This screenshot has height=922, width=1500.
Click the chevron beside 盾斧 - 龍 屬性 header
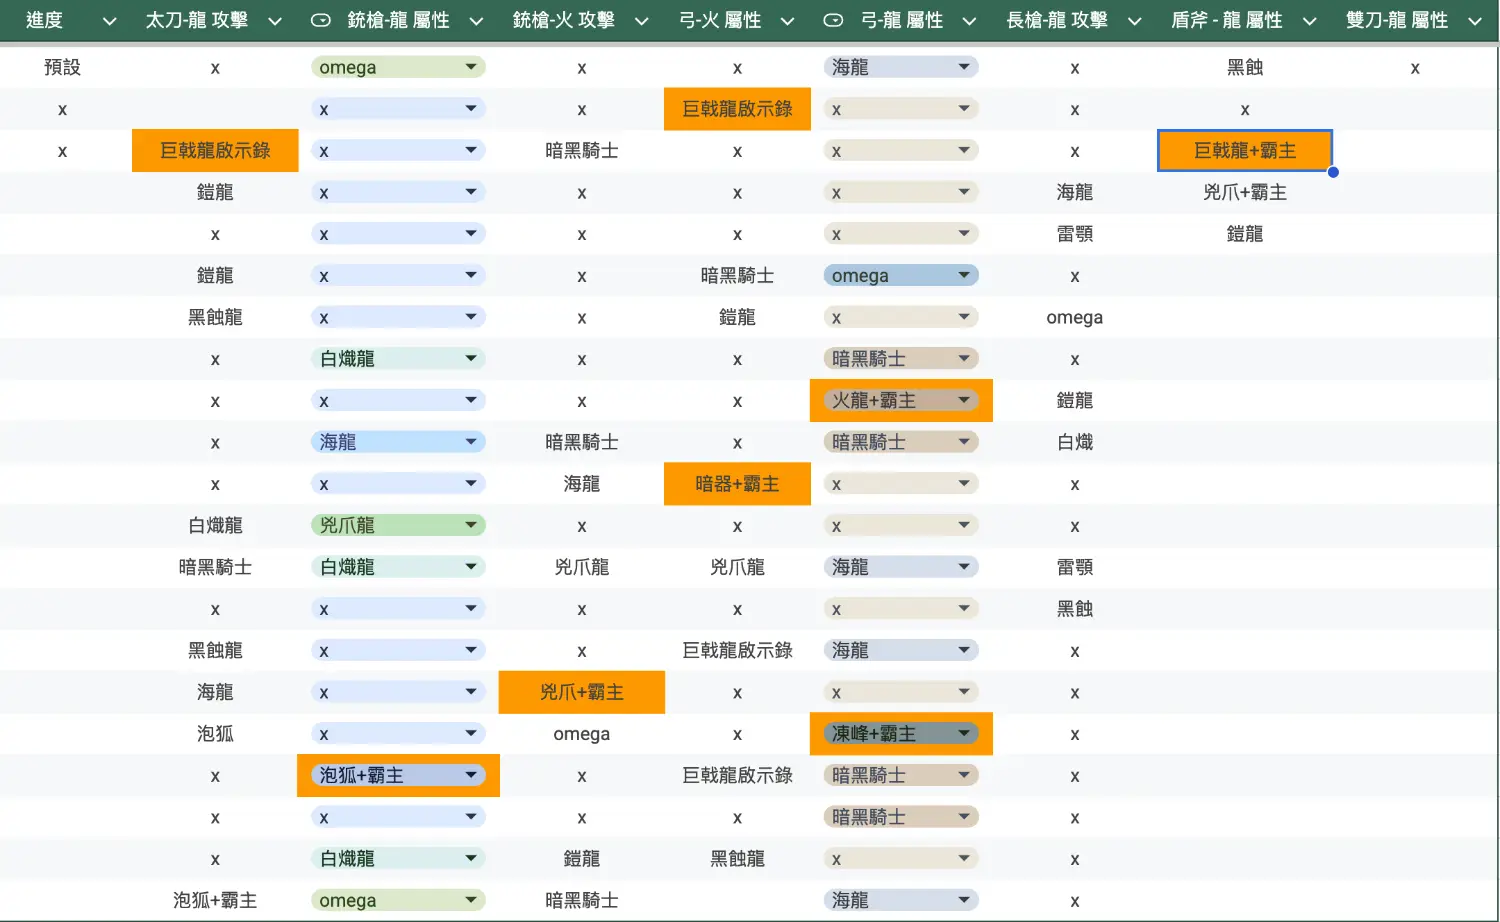click(1310, 21)
